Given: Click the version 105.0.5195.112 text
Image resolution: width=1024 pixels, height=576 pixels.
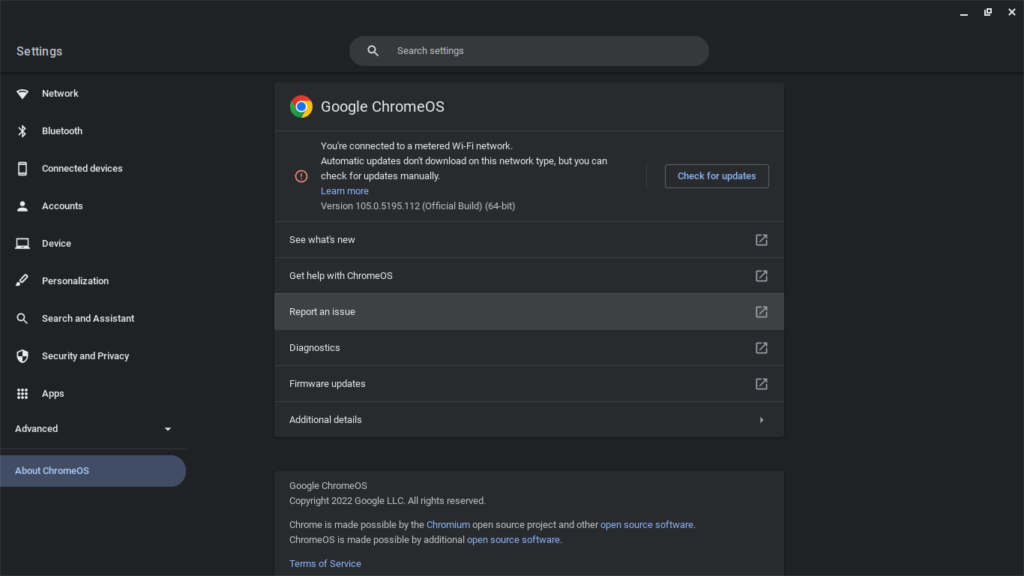Looking at the screenshot, I should (x=418, y=206).
